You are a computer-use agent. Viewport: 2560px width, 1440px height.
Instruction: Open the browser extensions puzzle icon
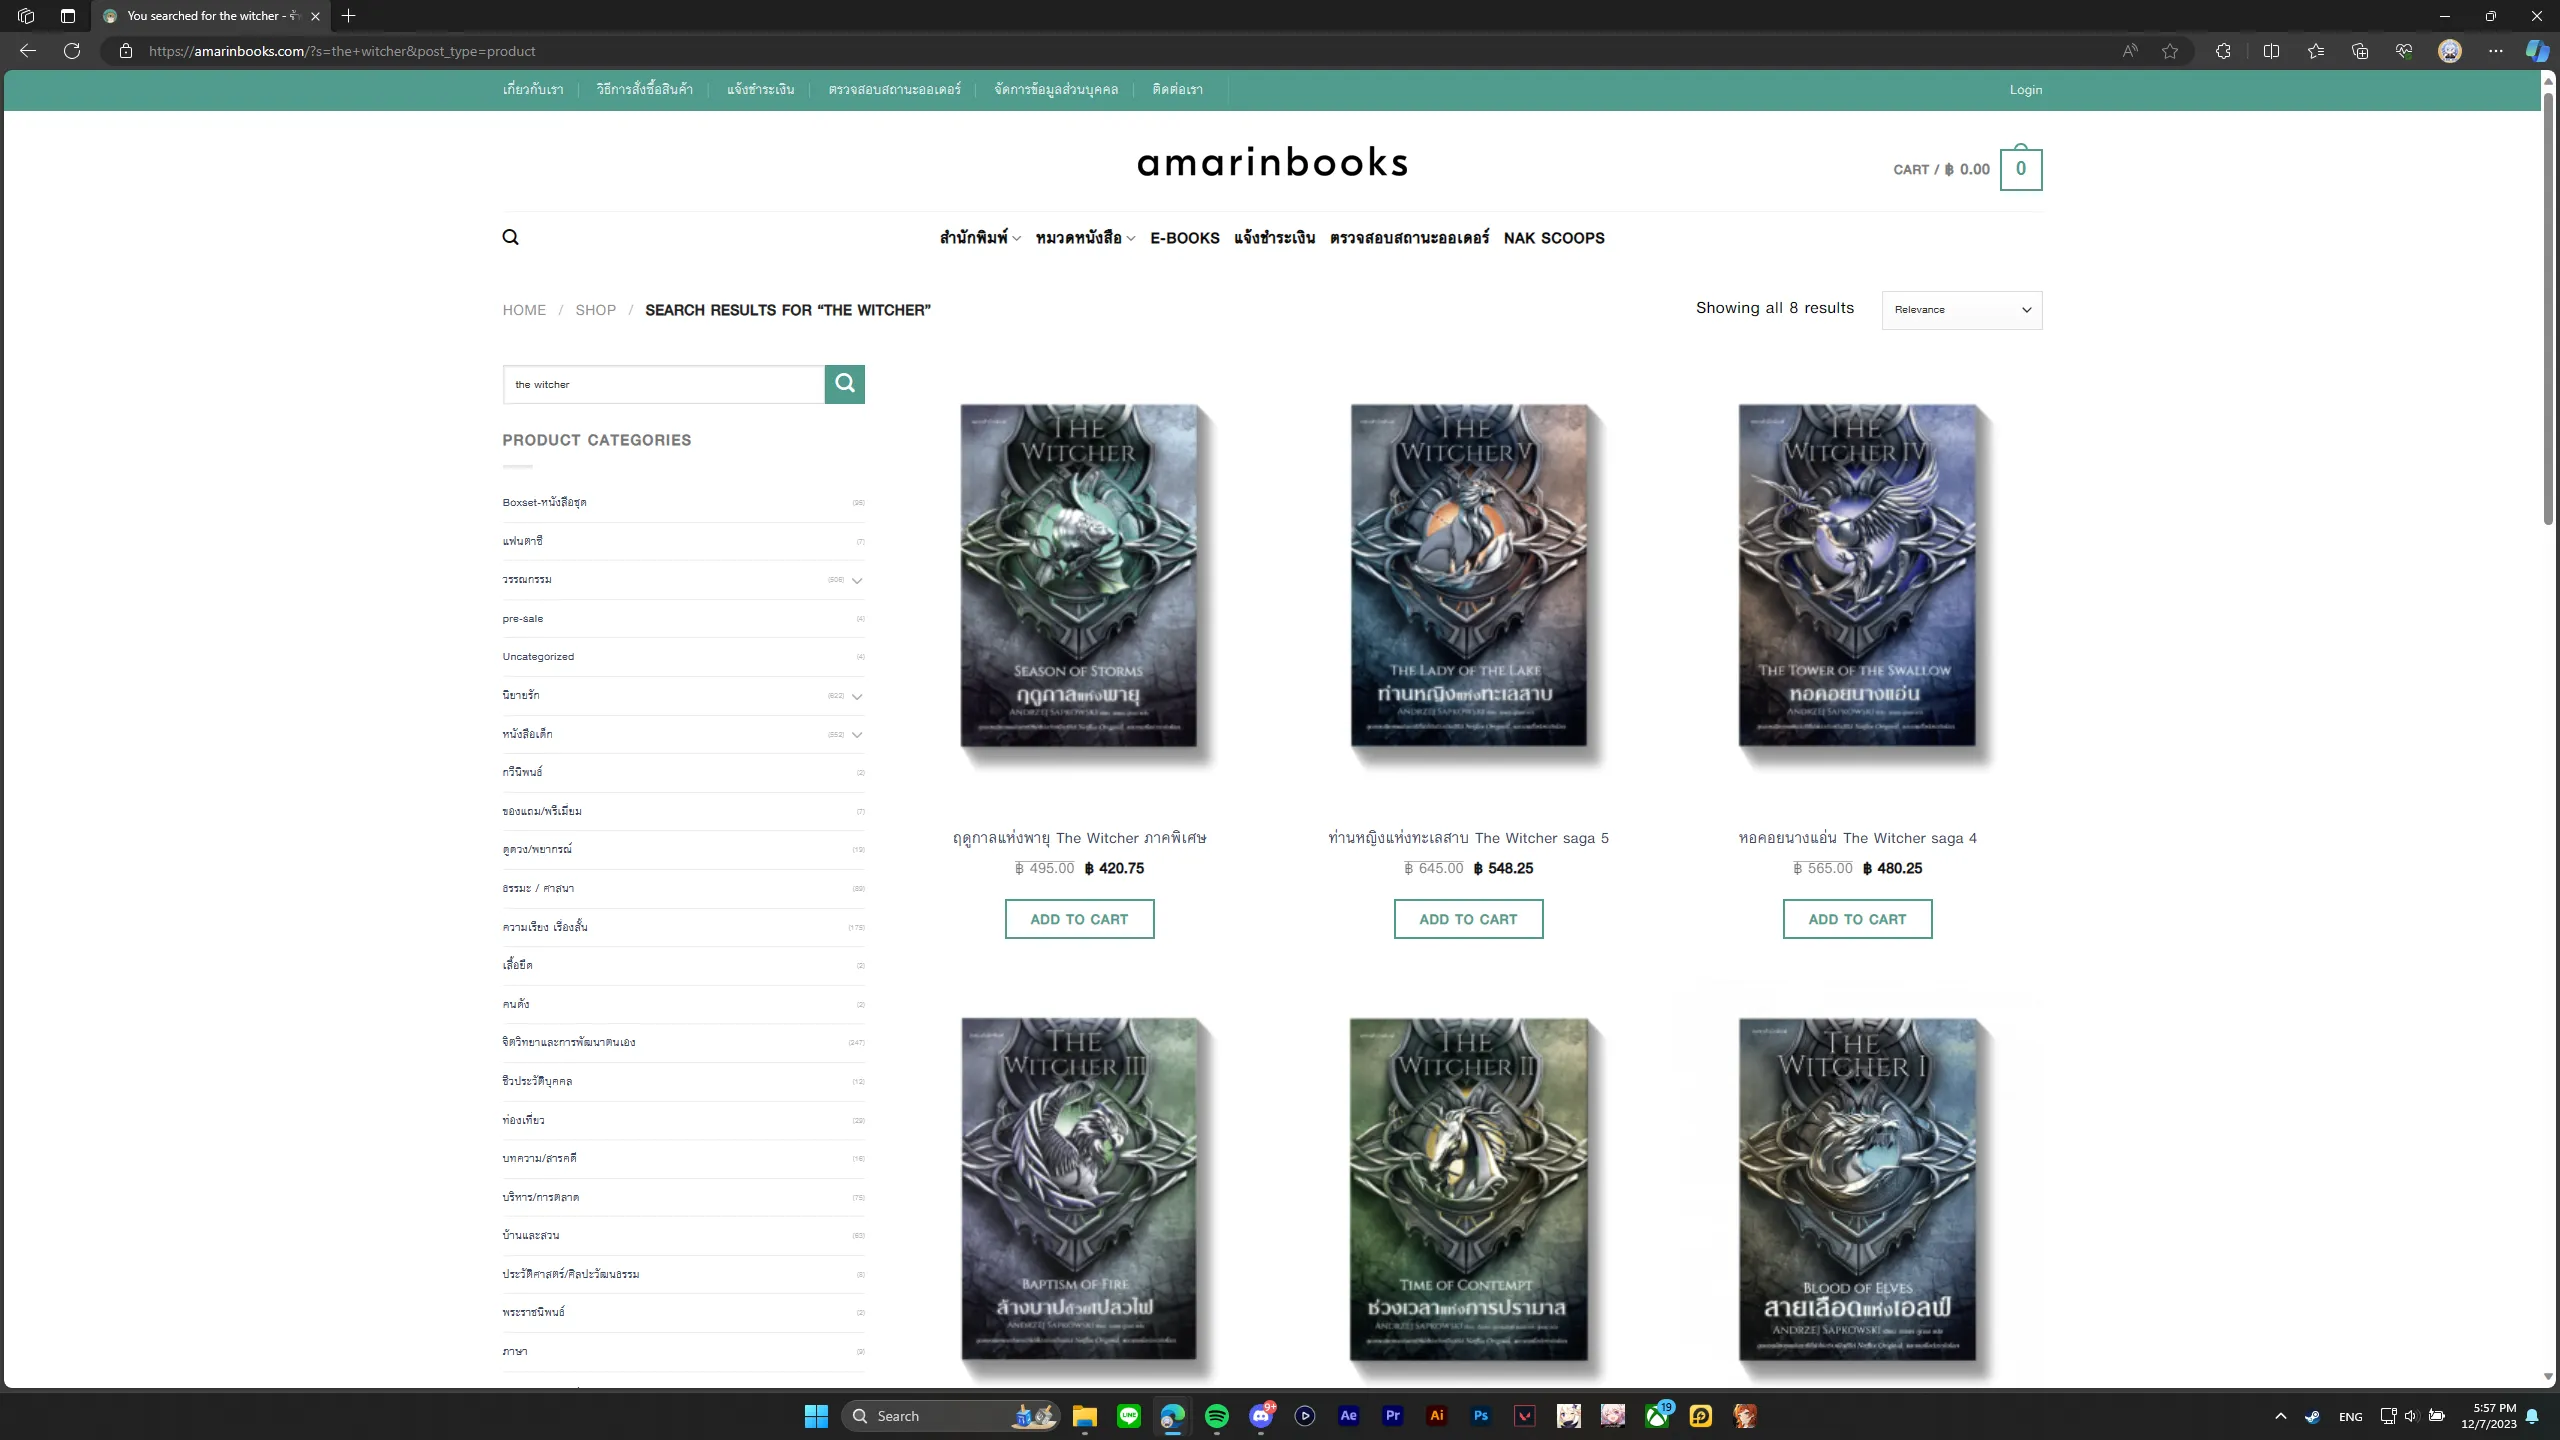pyautogui.click(x=2223, y=51)
